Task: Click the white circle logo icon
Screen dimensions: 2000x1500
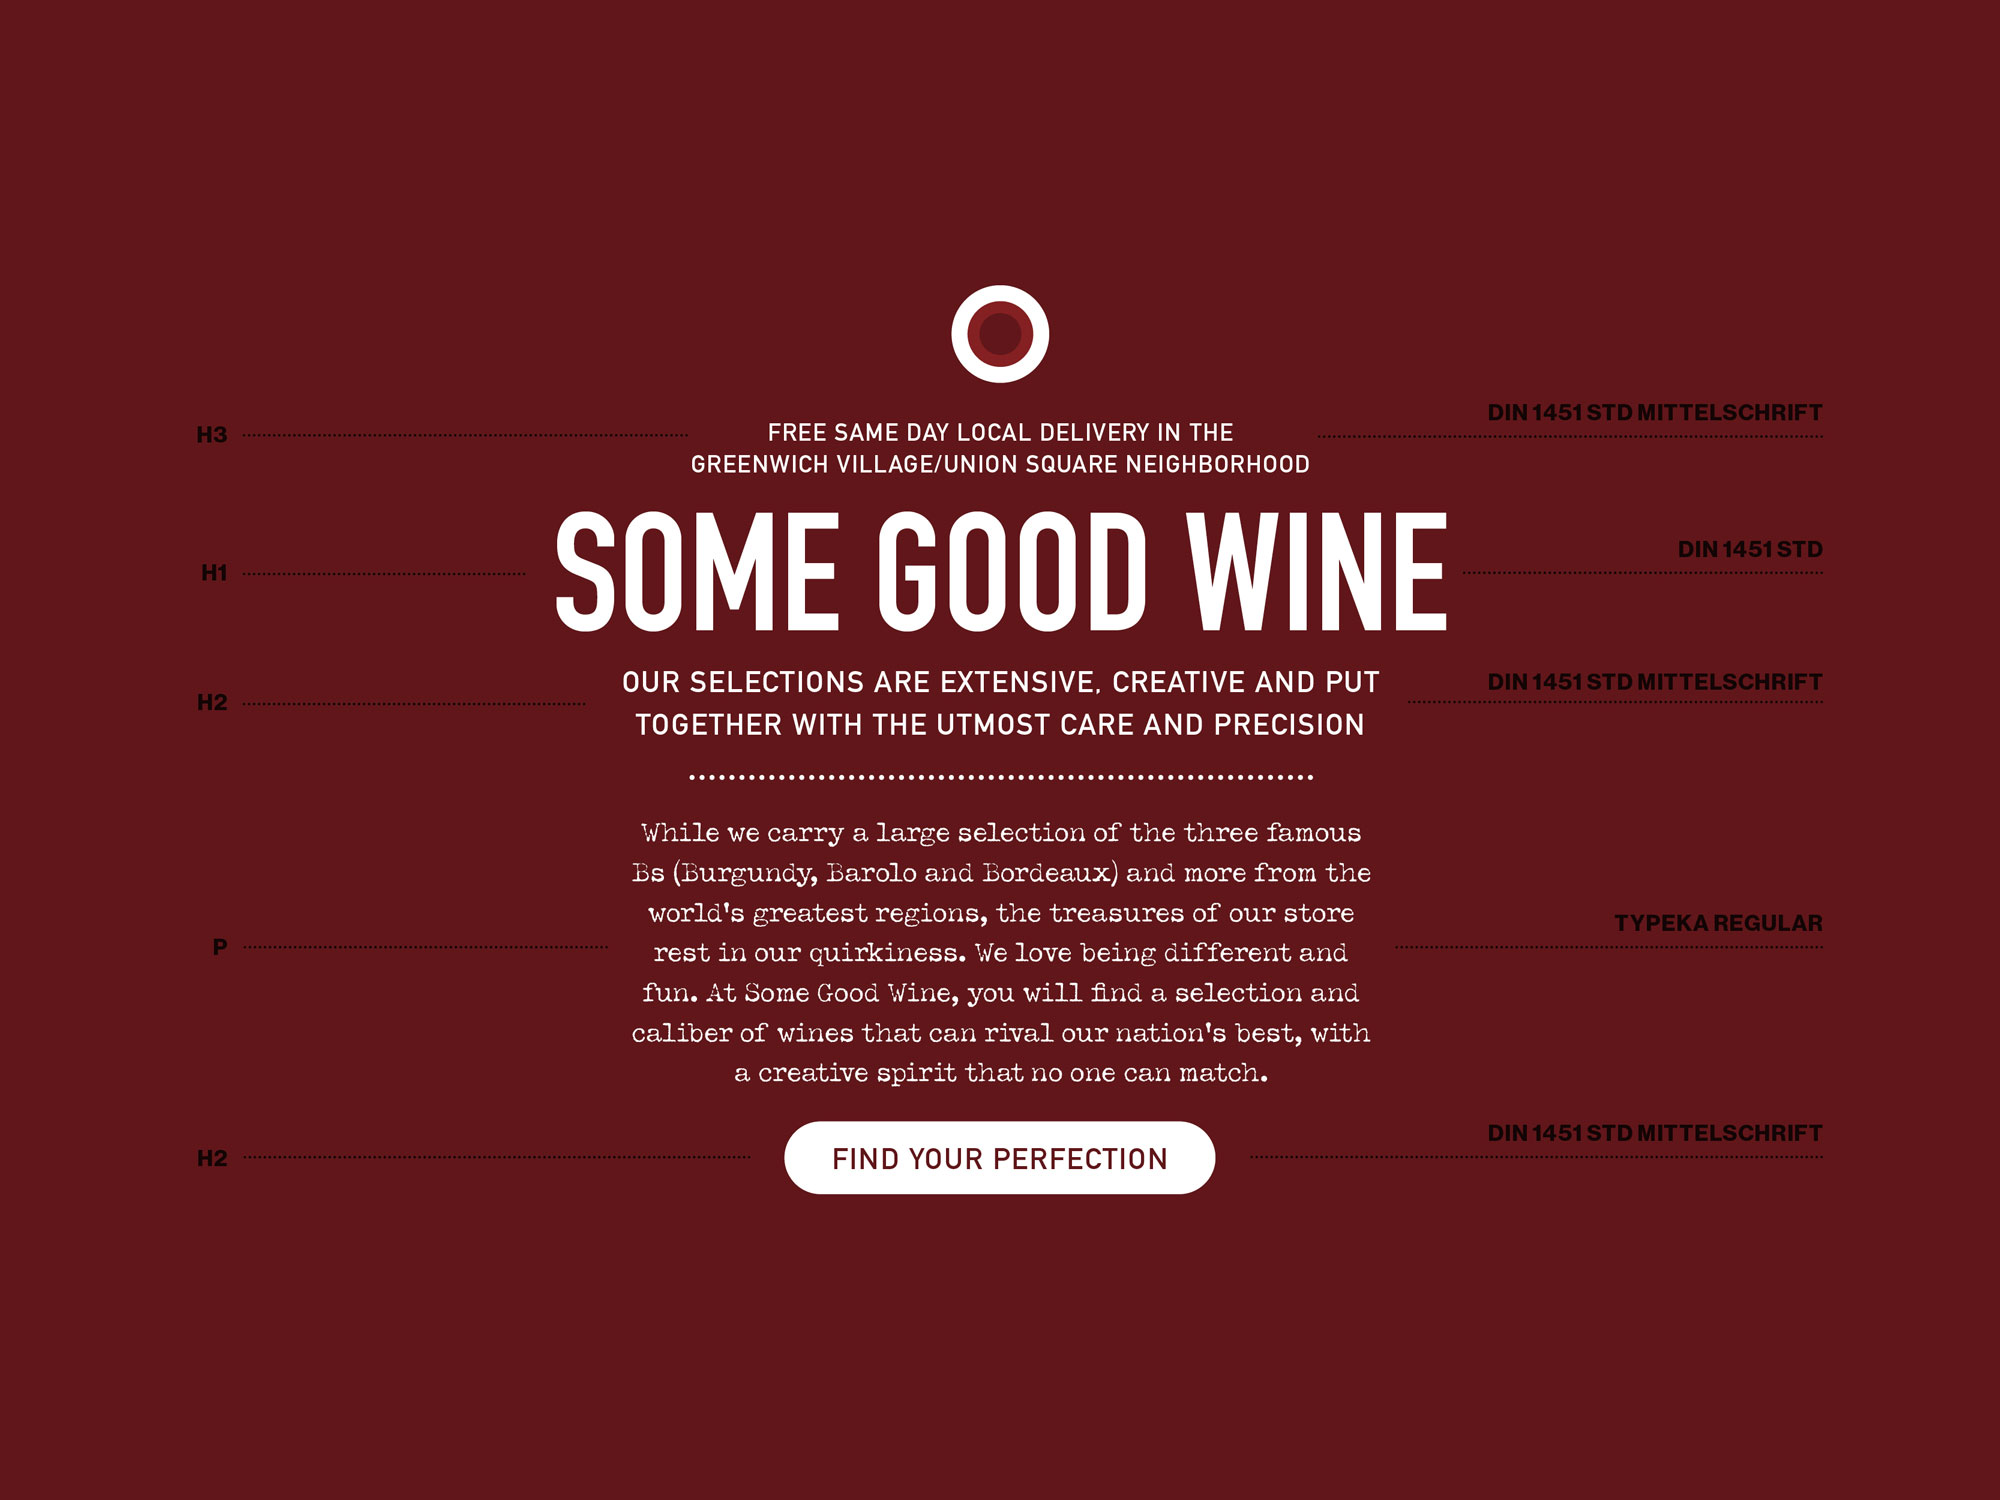Action: (1000, 334)
